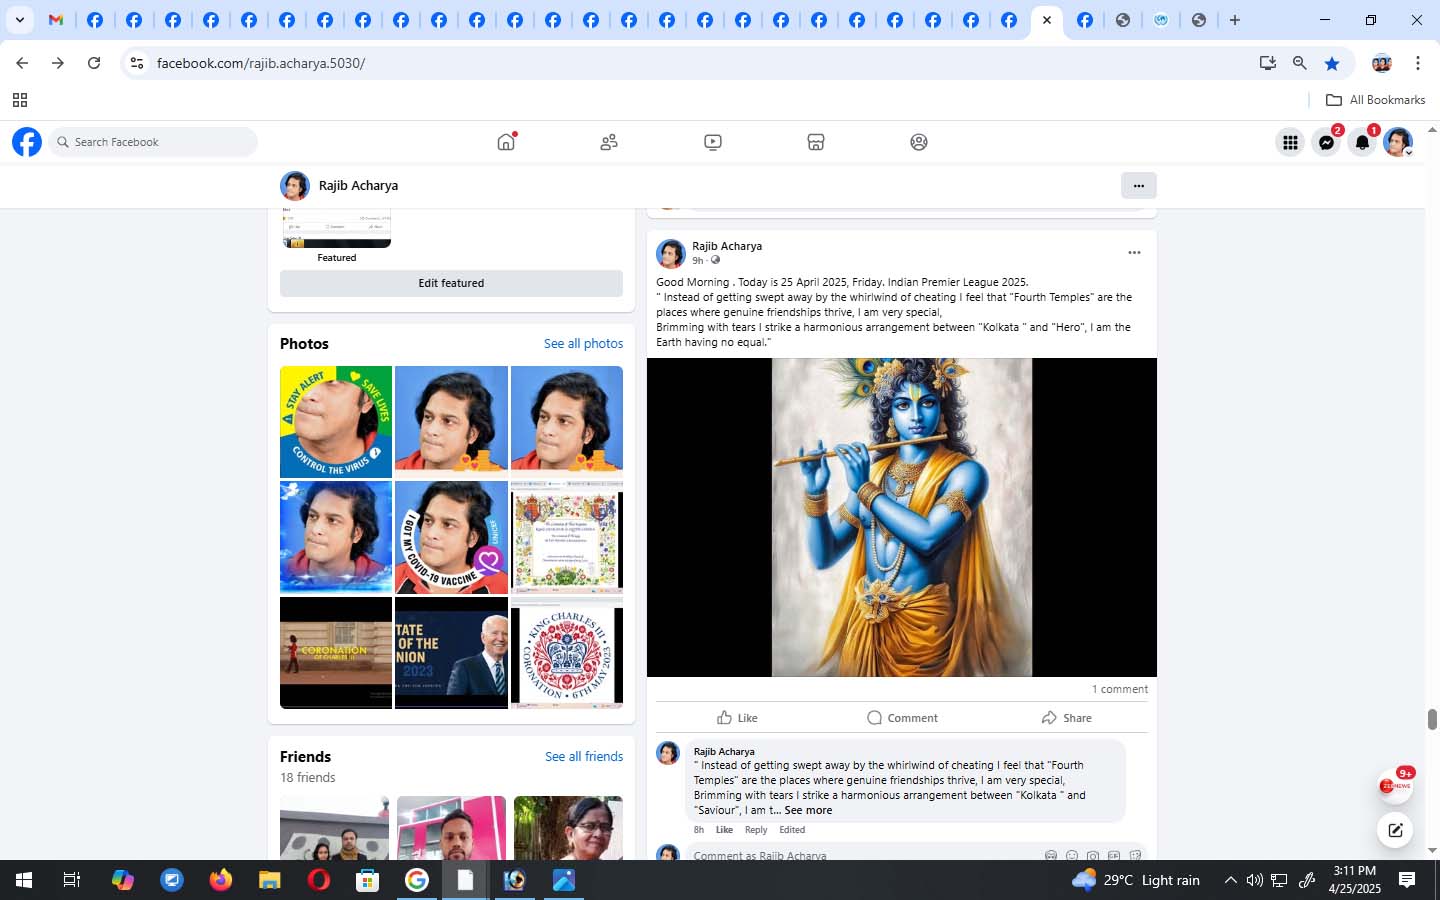The width and height of the screenshot is (1440, 900).
Task: Open the Friends icon in Facebook navigation
Action: [x=609, y=142]
